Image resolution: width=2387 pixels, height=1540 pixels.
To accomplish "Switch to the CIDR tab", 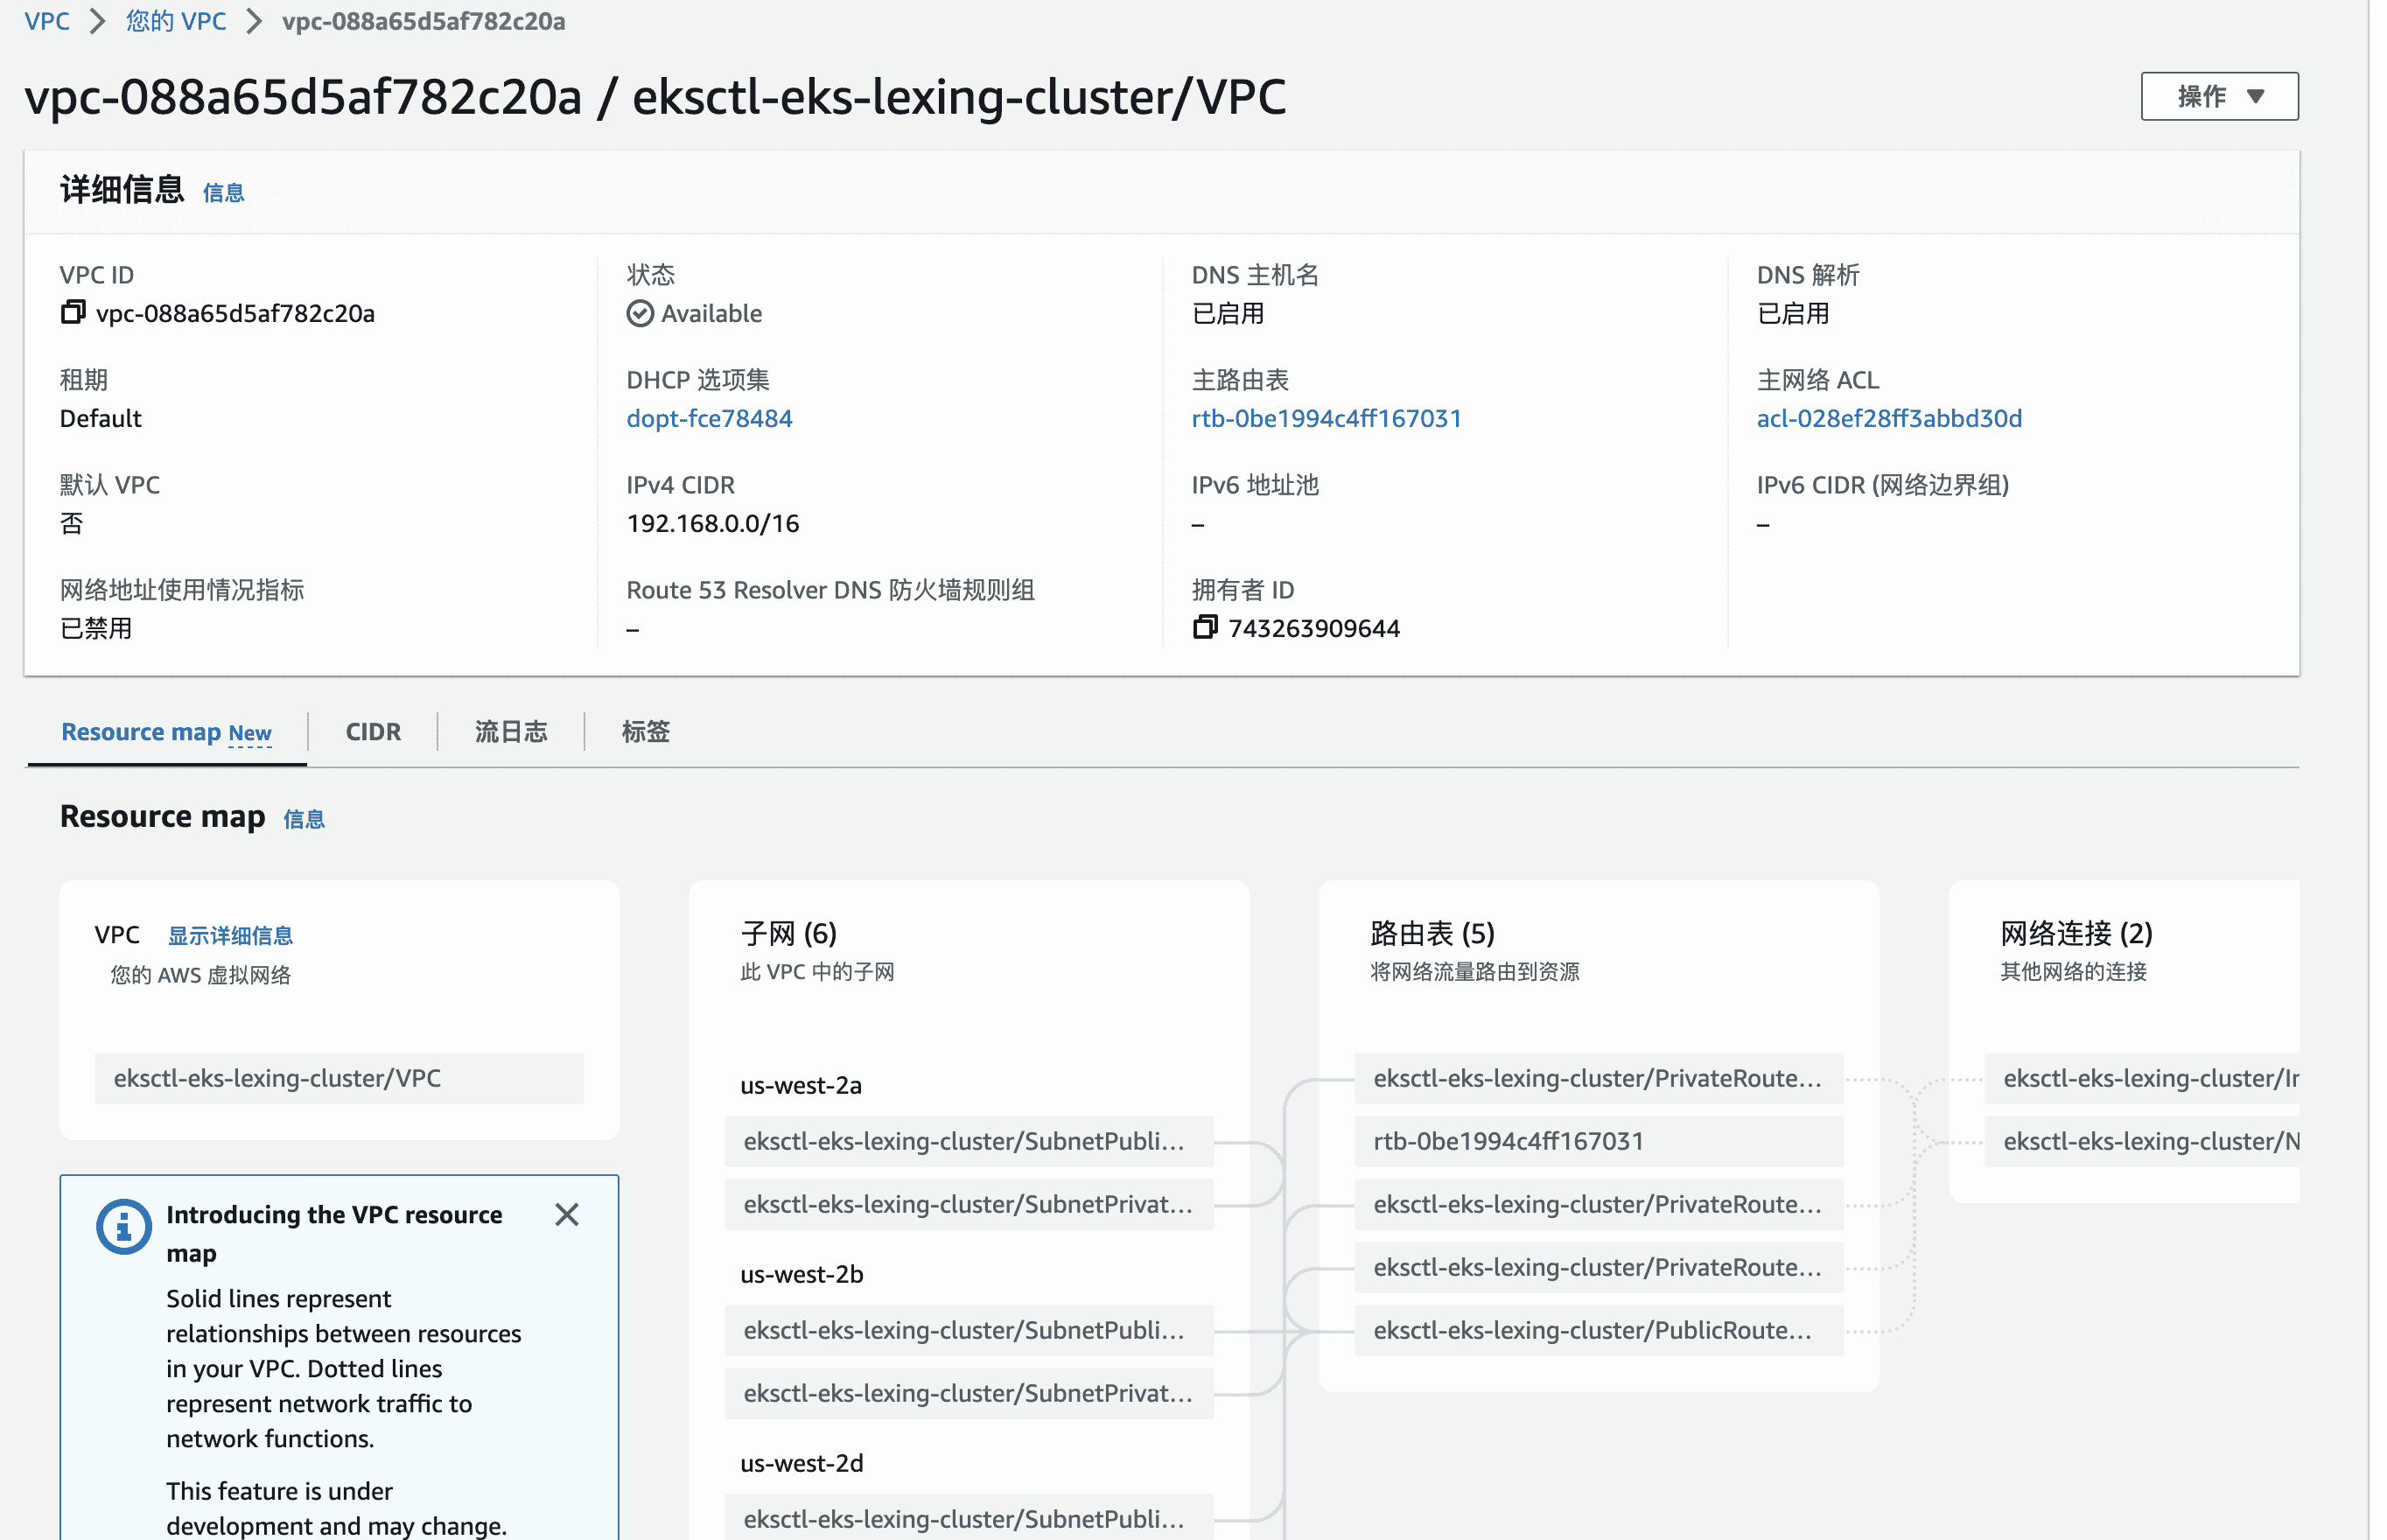I will pyautogui.click(x=373, y=732).
